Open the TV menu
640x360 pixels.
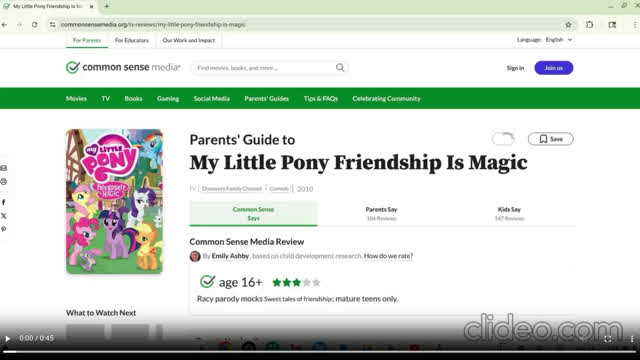(106, 99)
